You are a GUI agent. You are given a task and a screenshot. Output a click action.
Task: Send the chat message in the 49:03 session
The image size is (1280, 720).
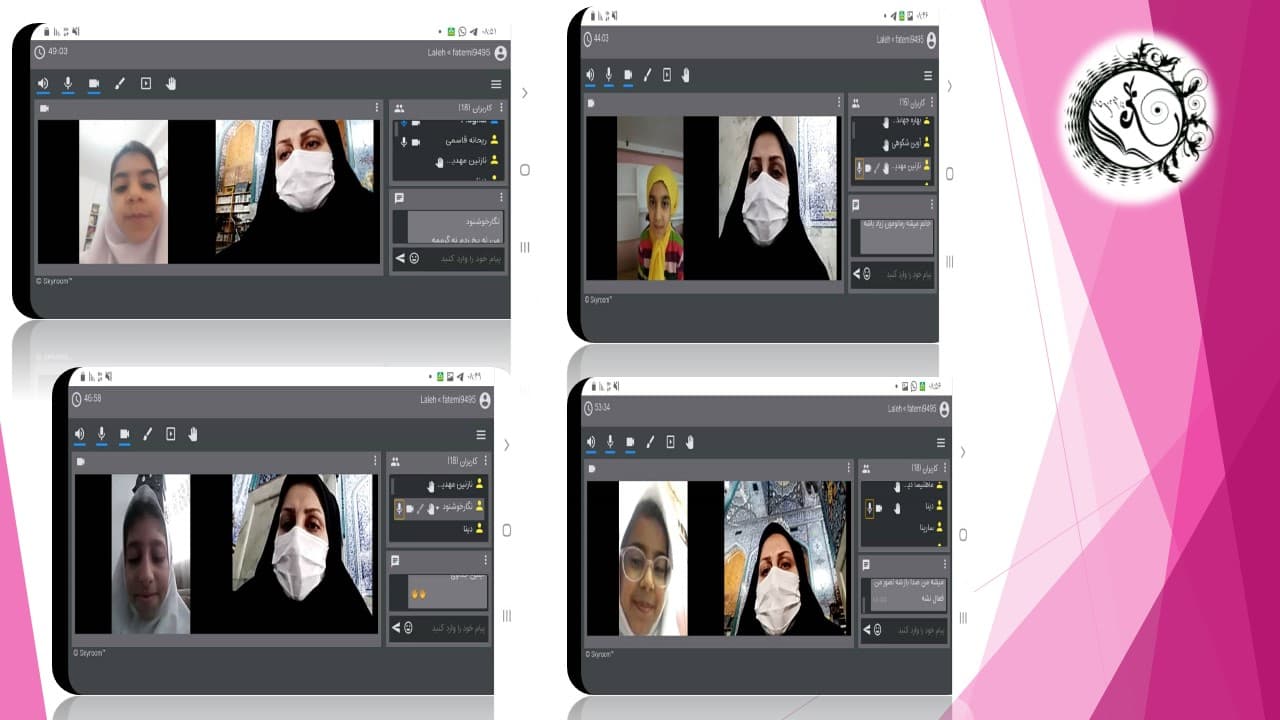pyautogui.click(x=400, y=259)
